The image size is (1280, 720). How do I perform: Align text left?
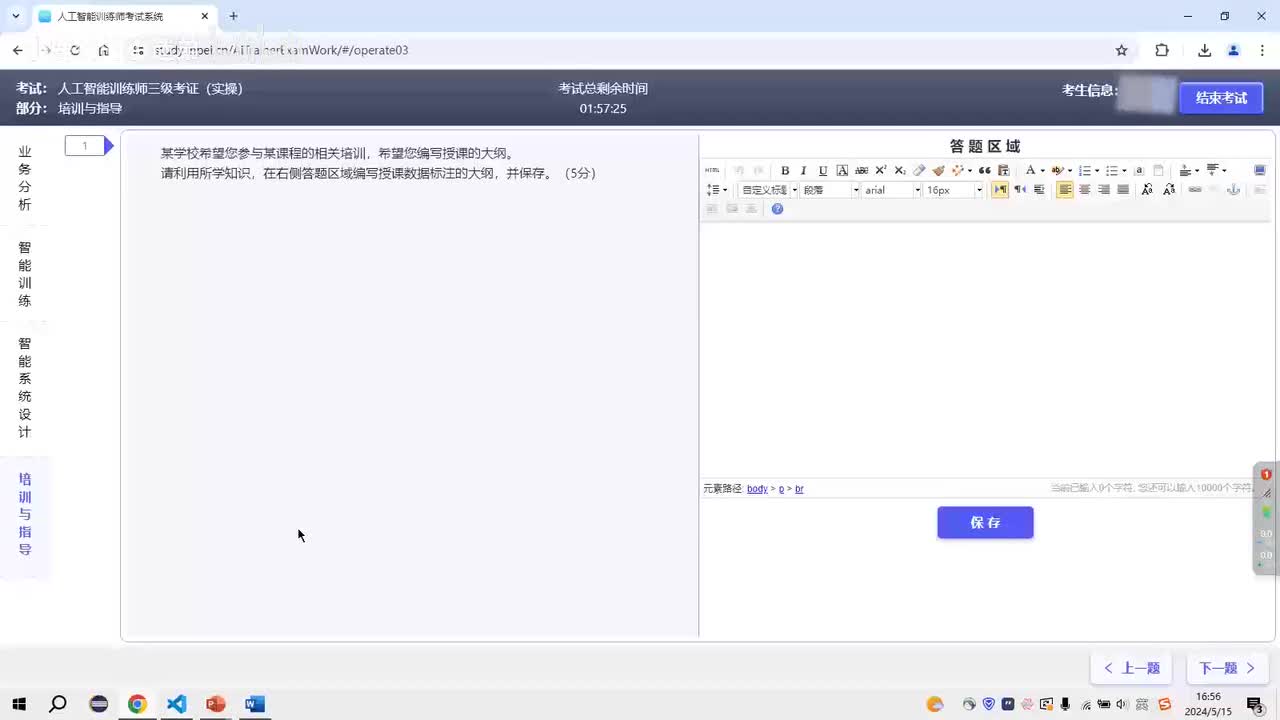(x=1065, y=189)
